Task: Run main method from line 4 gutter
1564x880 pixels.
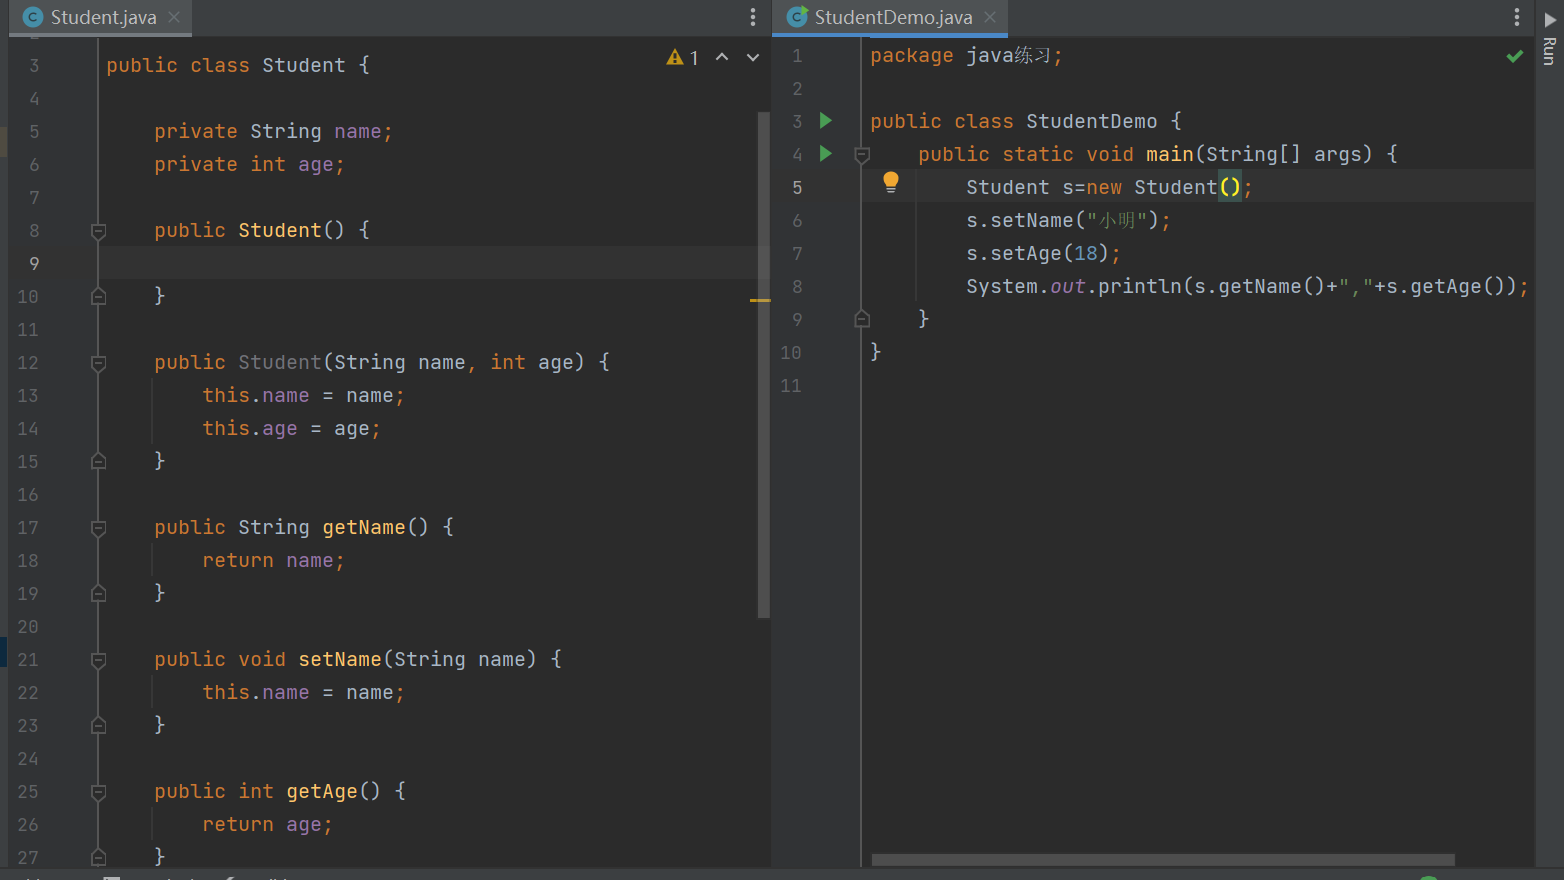Action: pos(826,154)
